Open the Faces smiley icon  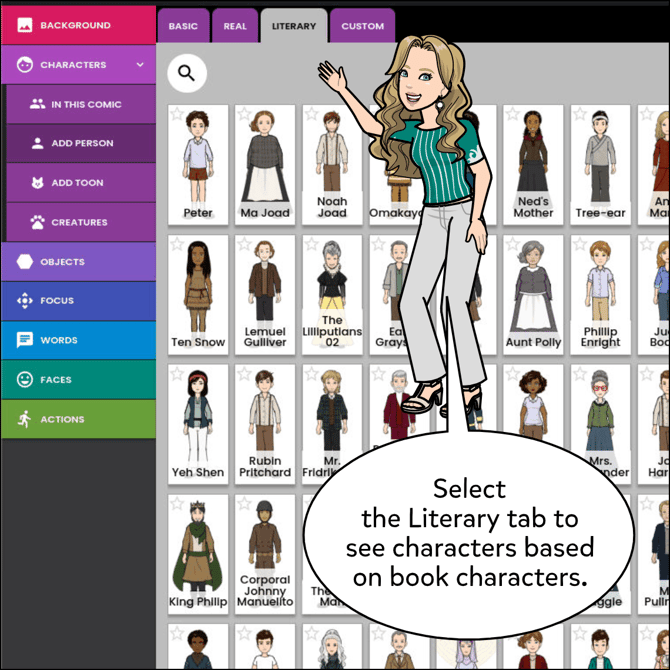pos(25,379)
